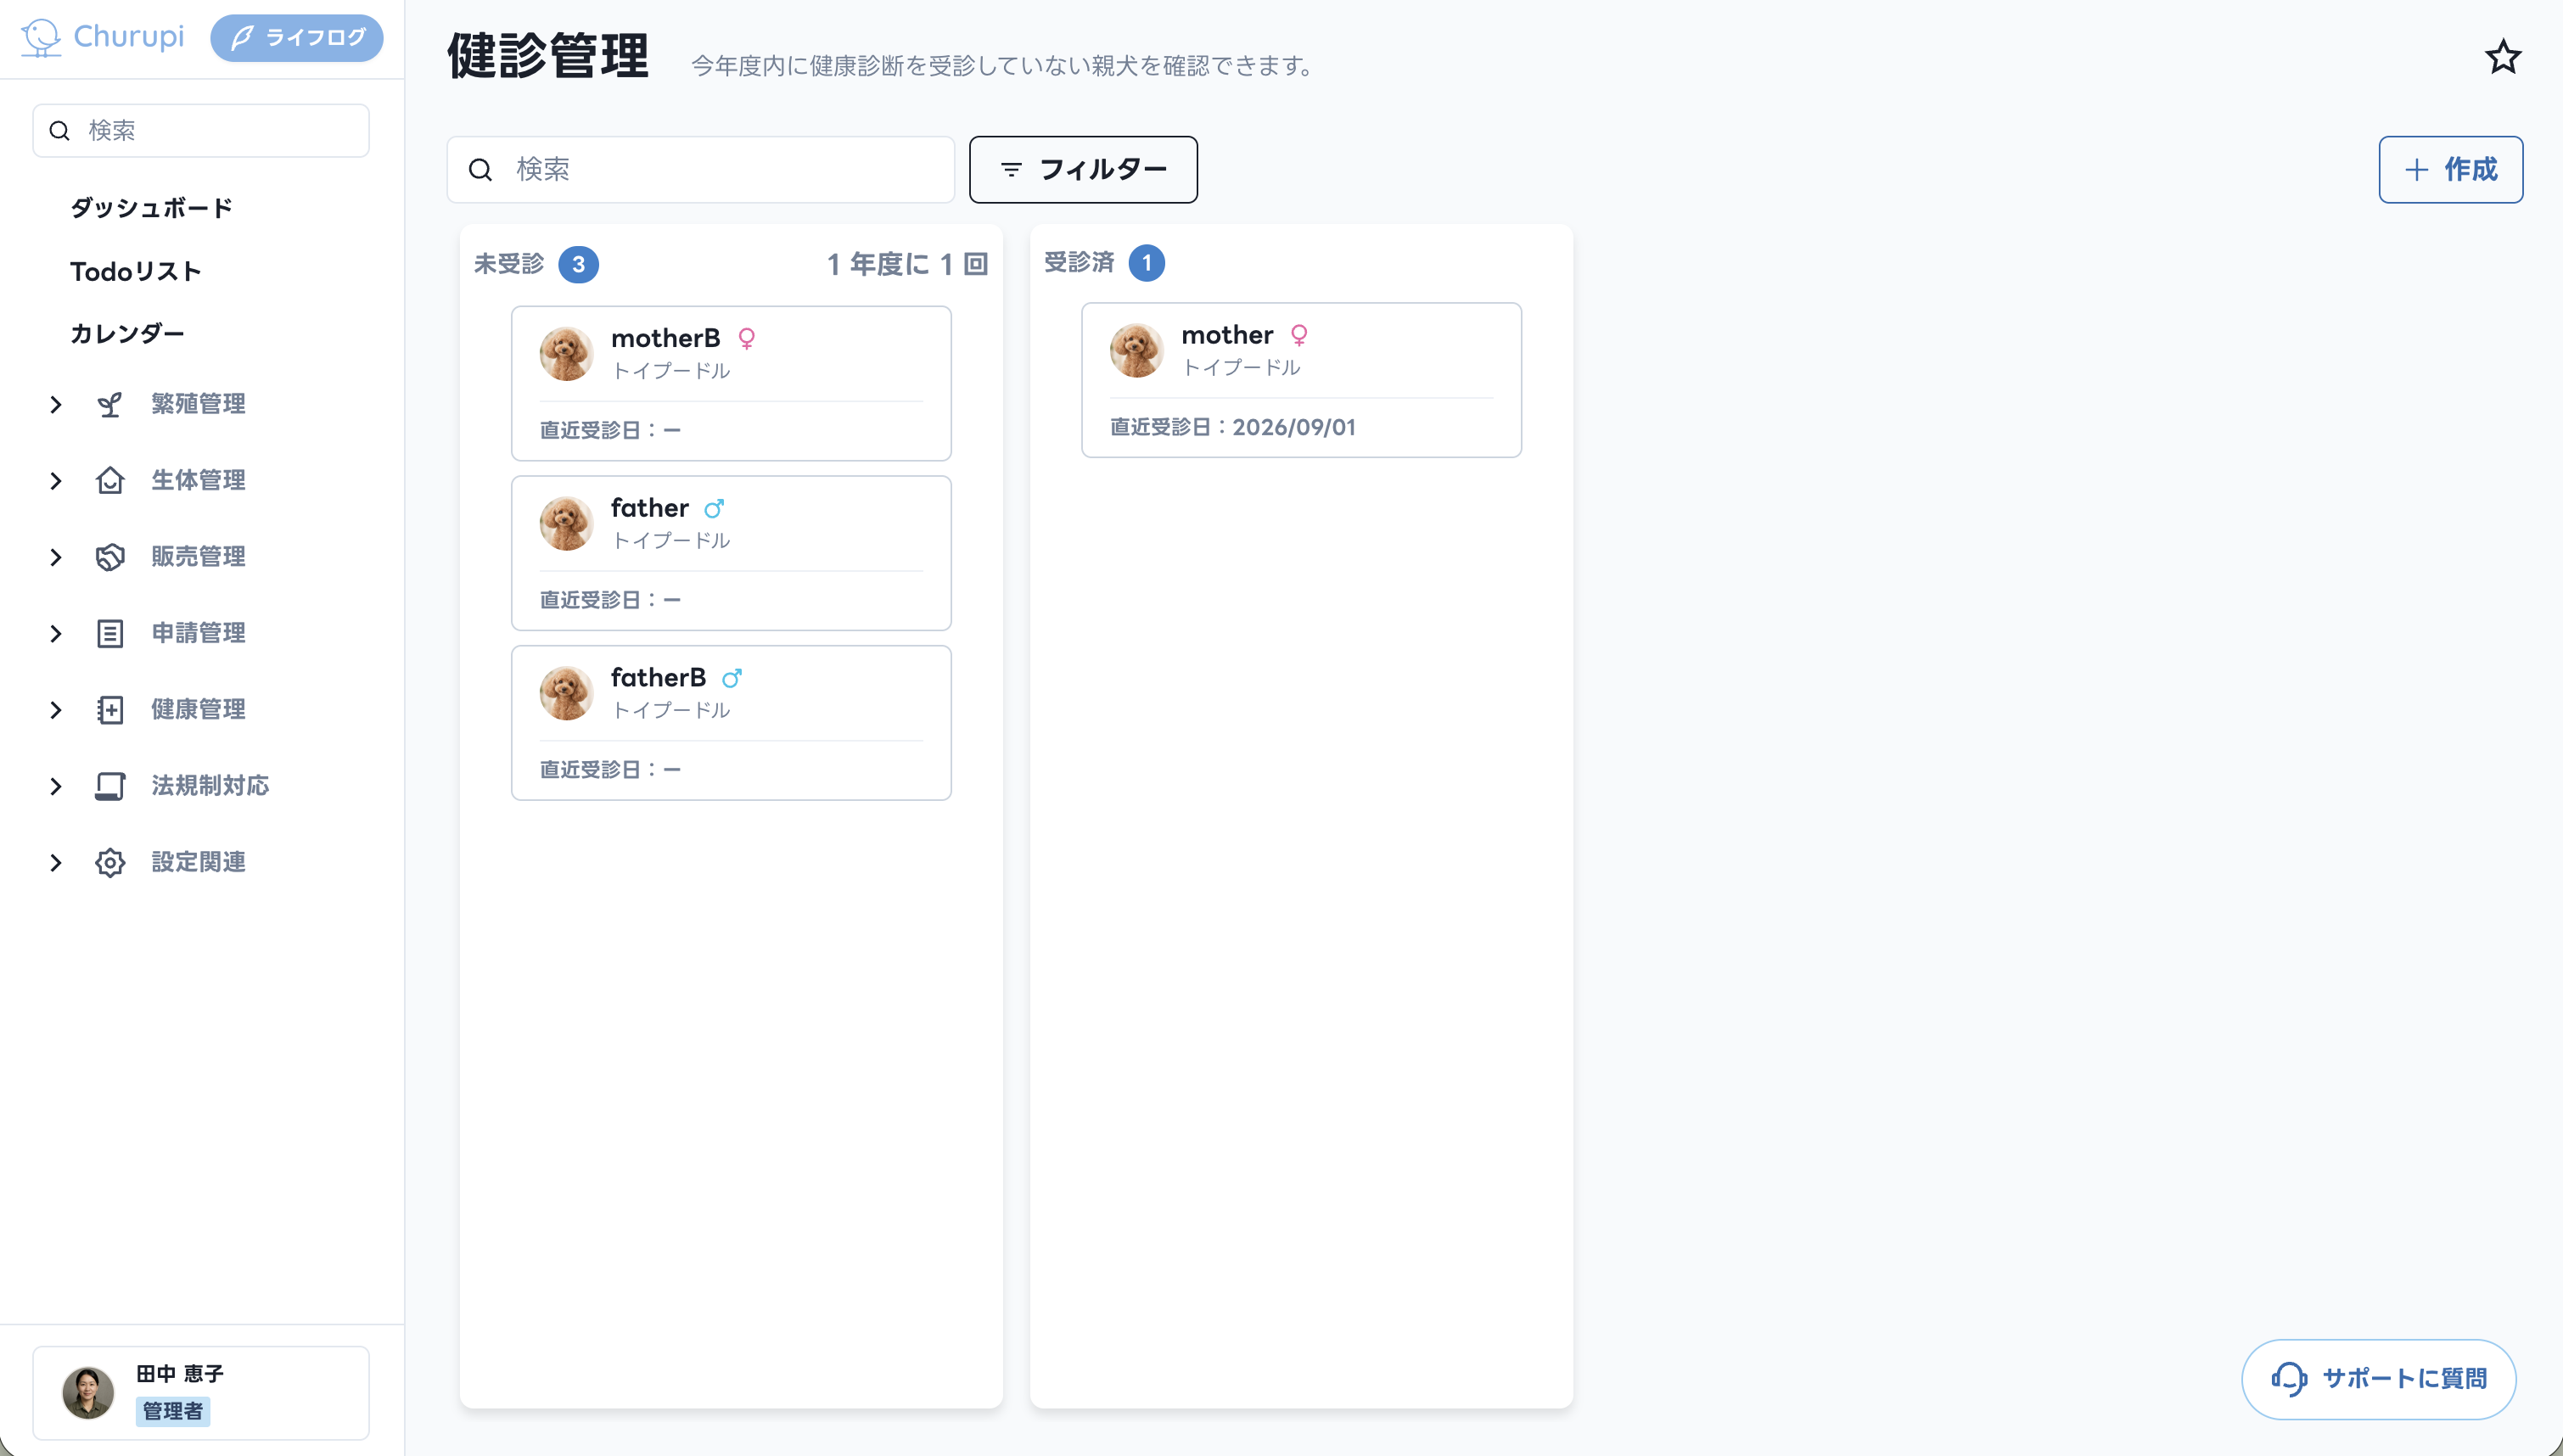Expand the 販売管理 menu chevron
Screen dimensions: 2563x1456
(x=56, y=557)
